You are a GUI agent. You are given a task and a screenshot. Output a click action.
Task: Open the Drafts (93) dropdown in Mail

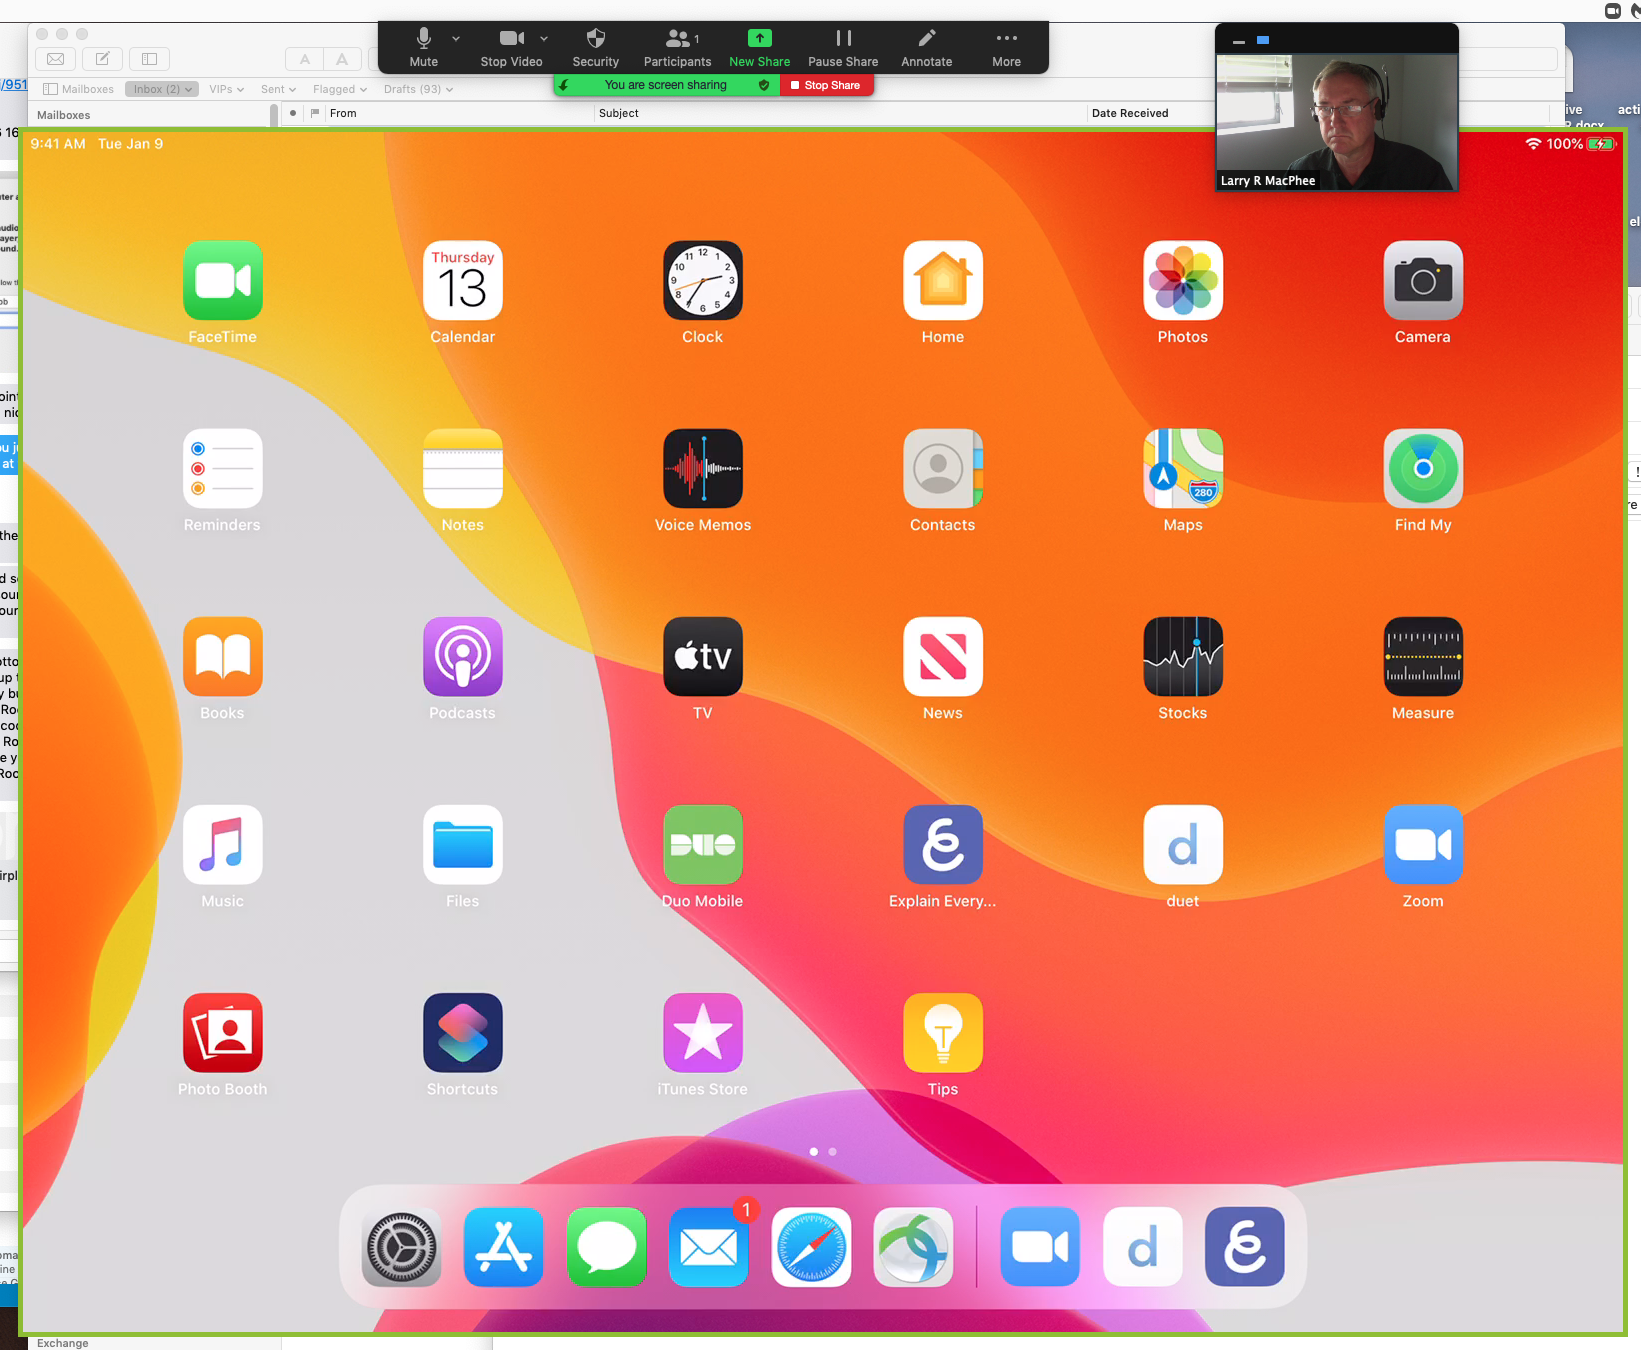(x=419, y=89)
